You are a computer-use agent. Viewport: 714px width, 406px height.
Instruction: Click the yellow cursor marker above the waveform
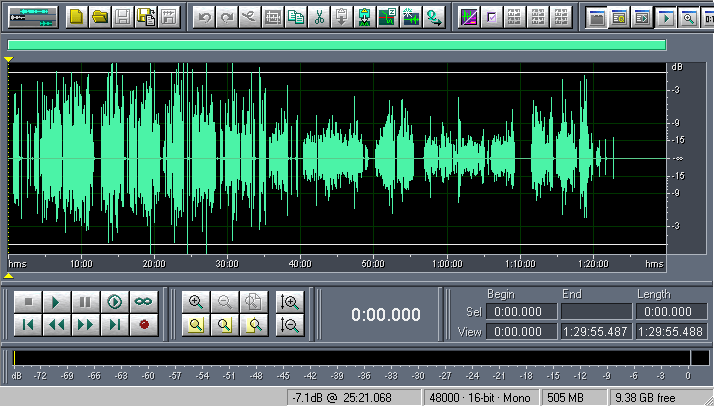coord(8,60)
